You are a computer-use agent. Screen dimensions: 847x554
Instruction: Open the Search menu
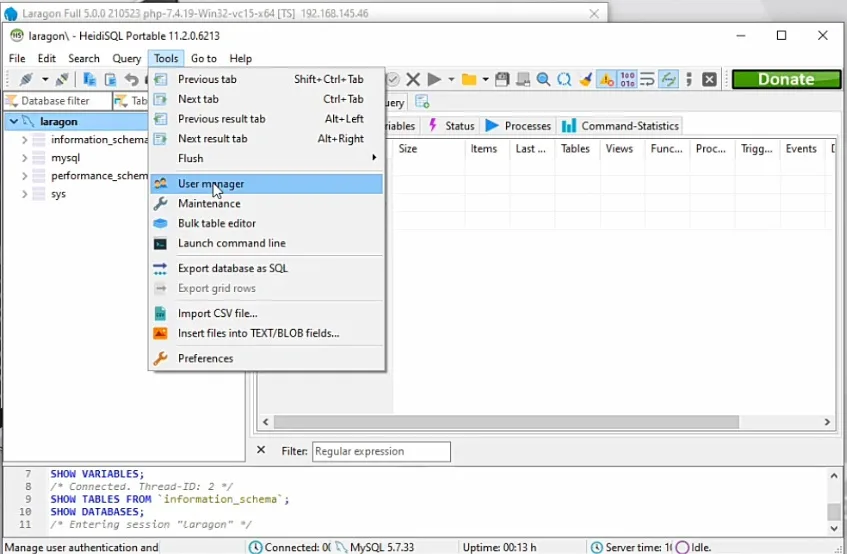pos(84,58)
